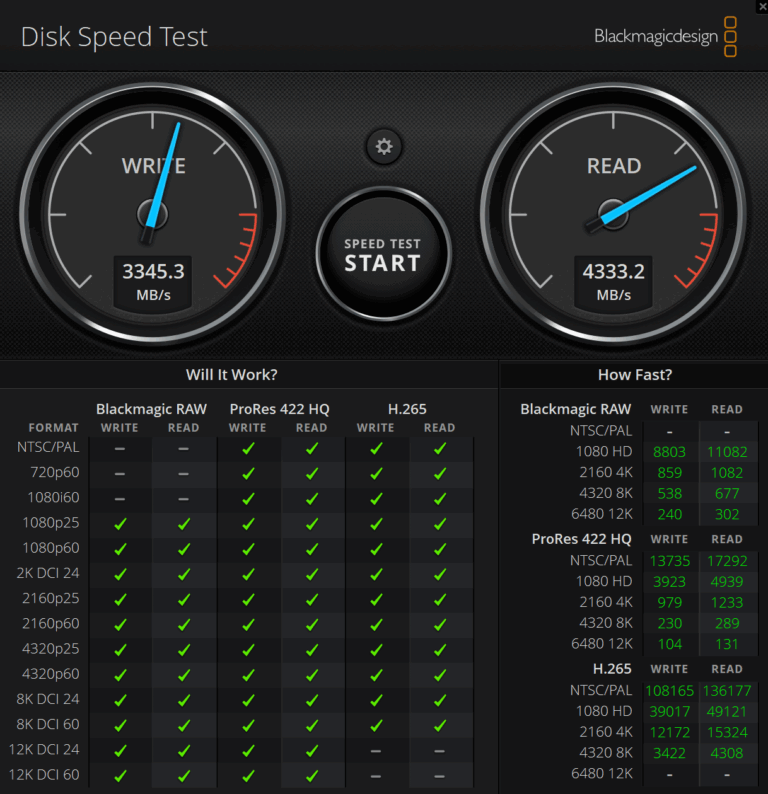
Task: Select the Will It Work? panel header
Action: pyautogui.click(x=231, y=375)
